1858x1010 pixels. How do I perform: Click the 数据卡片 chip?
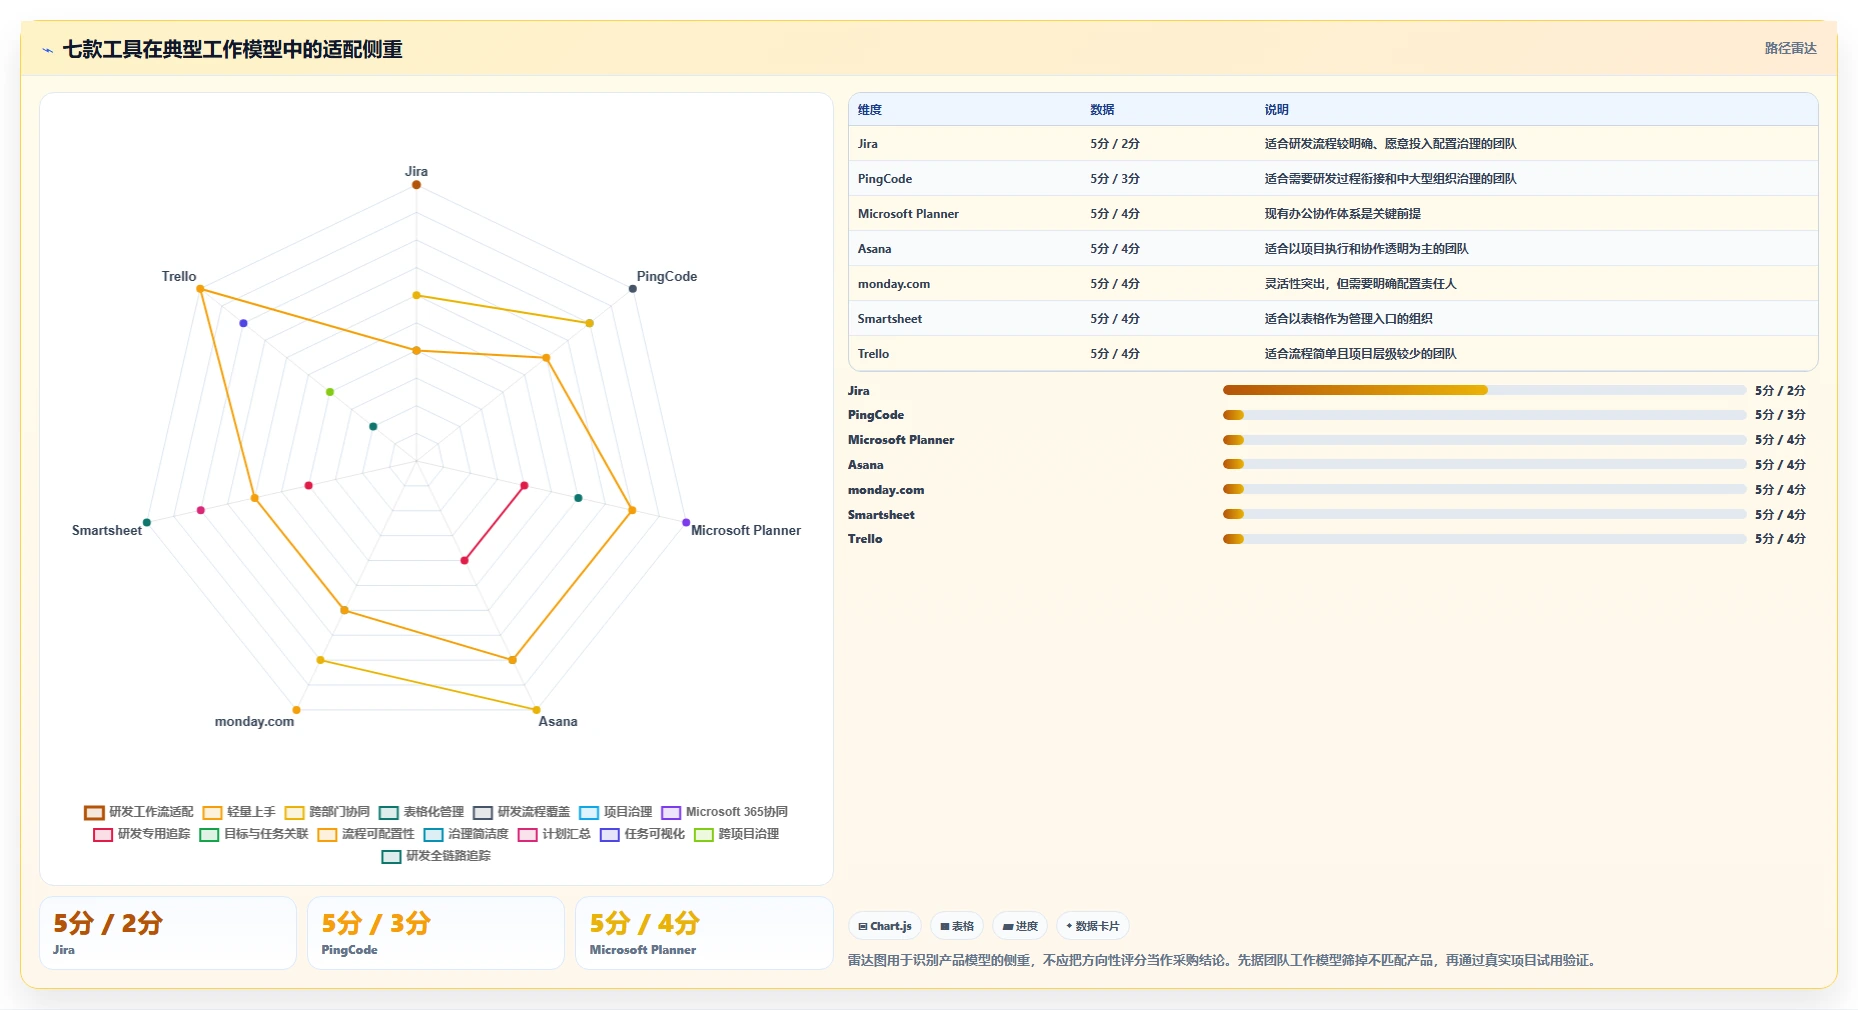[1092, 926]
